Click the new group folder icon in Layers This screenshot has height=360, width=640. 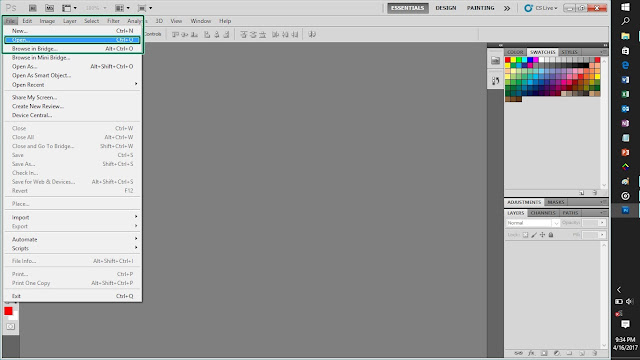(569, 353)
